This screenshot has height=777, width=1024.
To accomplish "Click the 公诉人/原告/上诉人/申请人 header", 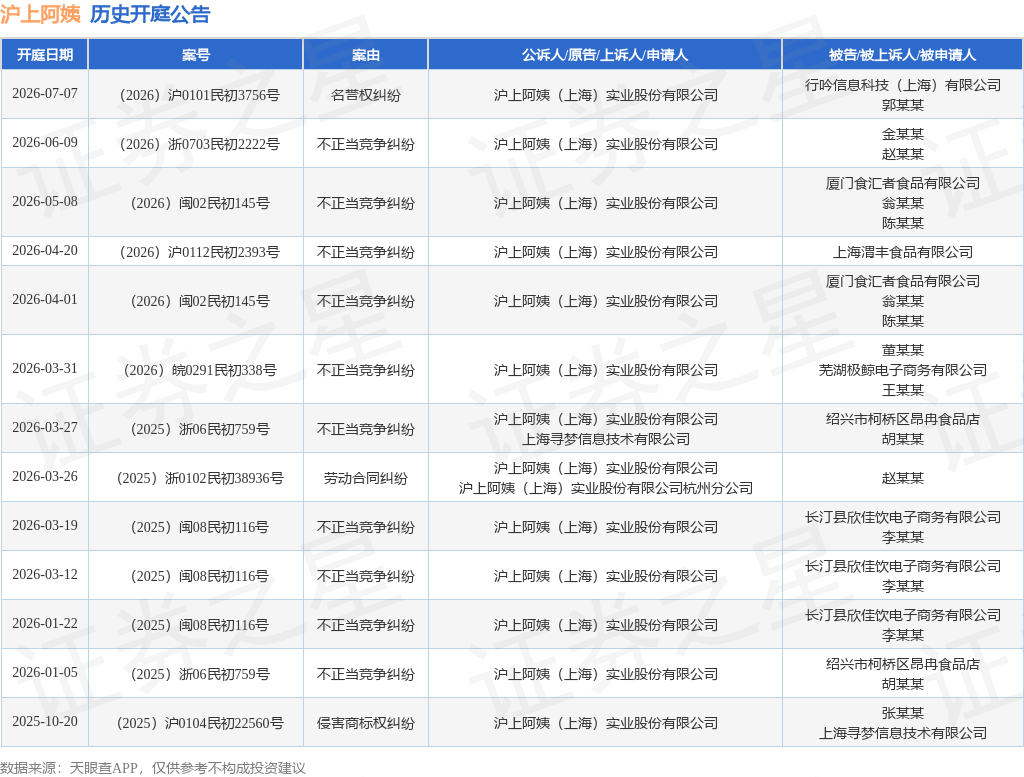I will point(605,55).
